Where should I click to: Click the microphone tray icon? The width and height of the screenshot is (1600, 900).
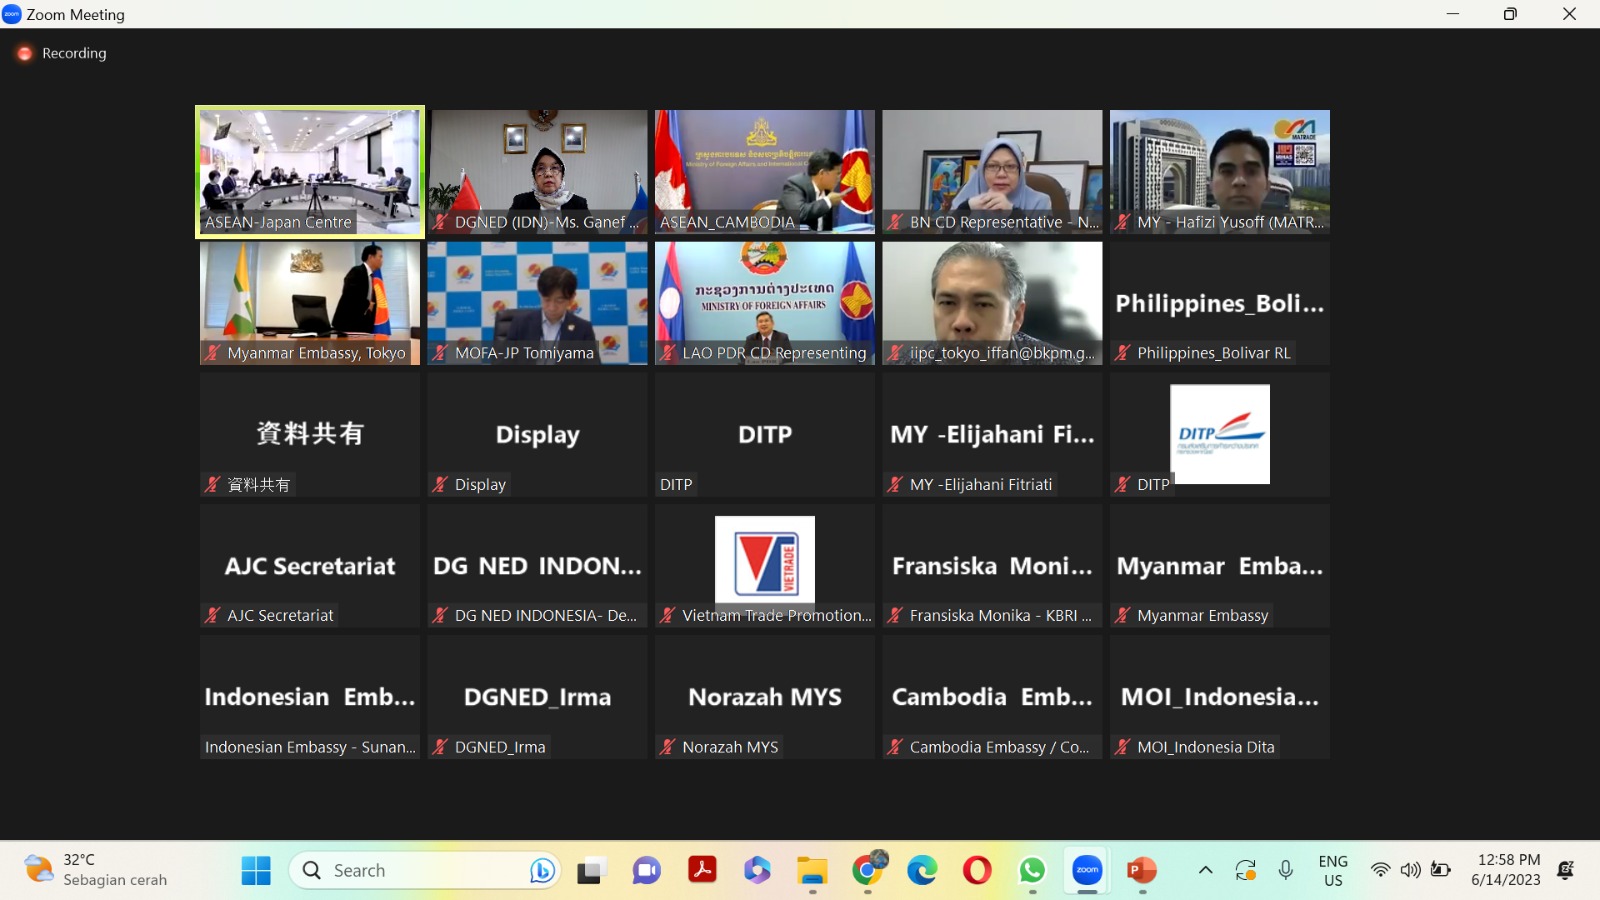coord(1286,870)
